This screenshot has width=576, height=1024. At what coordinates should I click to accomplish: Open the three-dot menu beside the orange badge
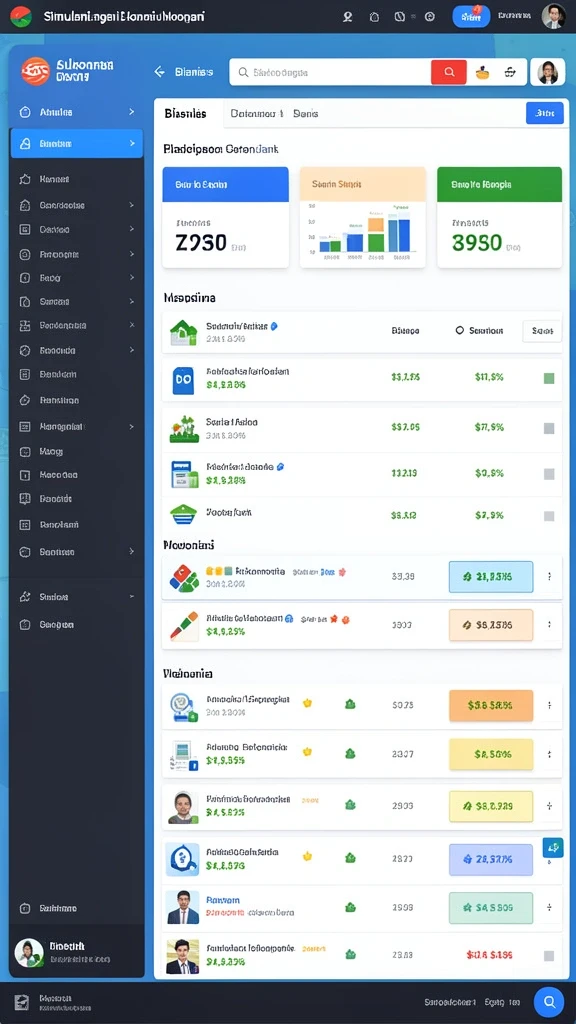click(x=549, y=705)
